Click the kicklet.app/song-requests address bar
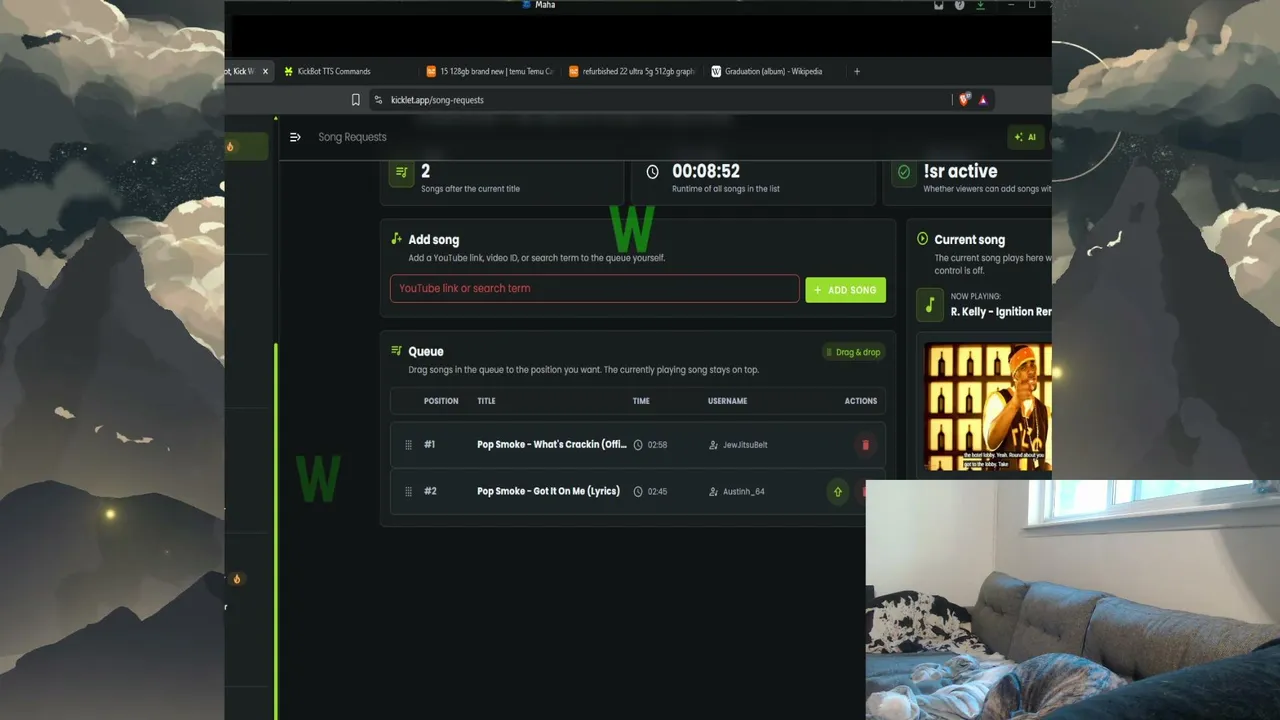Screen dimensions: 1280x720 coord(437,100)
